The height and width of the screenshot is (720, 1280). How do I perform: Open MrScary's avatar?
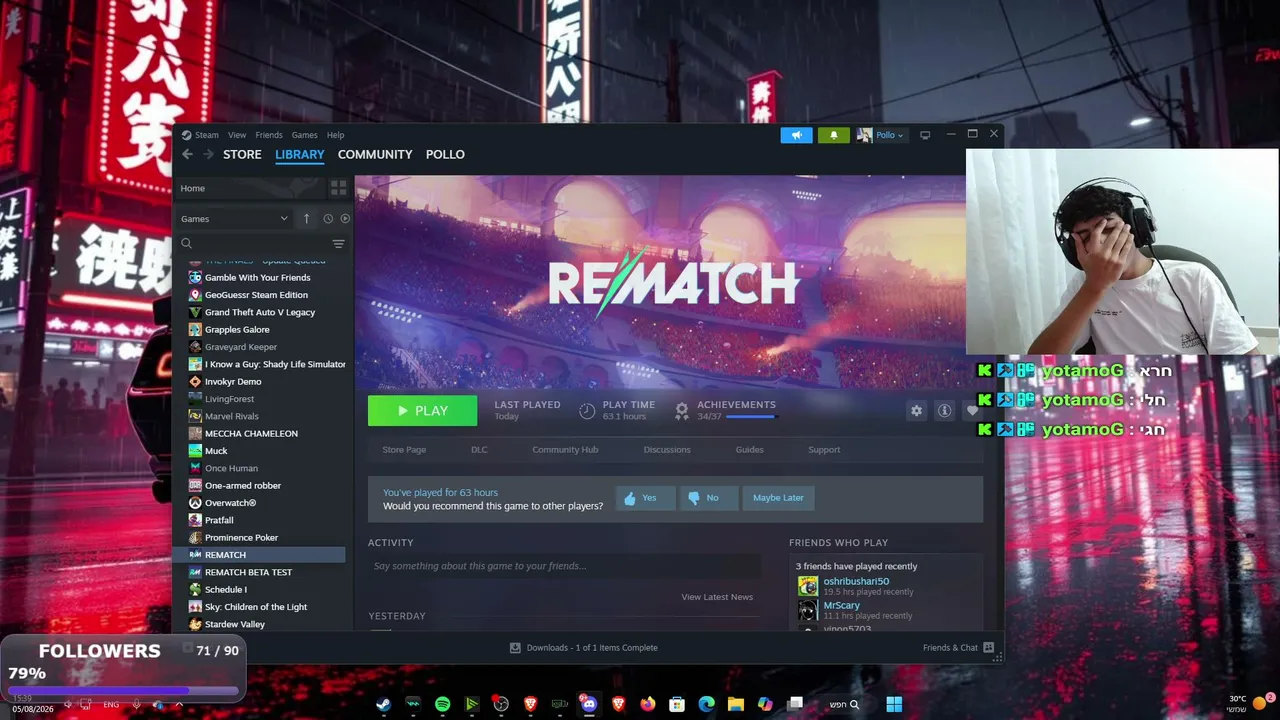[808, 610]
